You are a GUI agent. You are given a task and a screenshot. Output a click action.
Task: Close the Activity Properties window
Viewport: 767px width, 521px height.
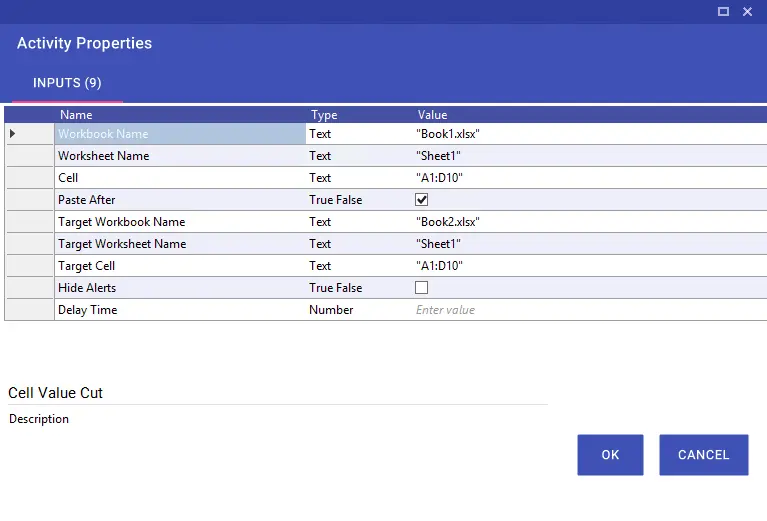pyautogui.click(x=747, y=11)
